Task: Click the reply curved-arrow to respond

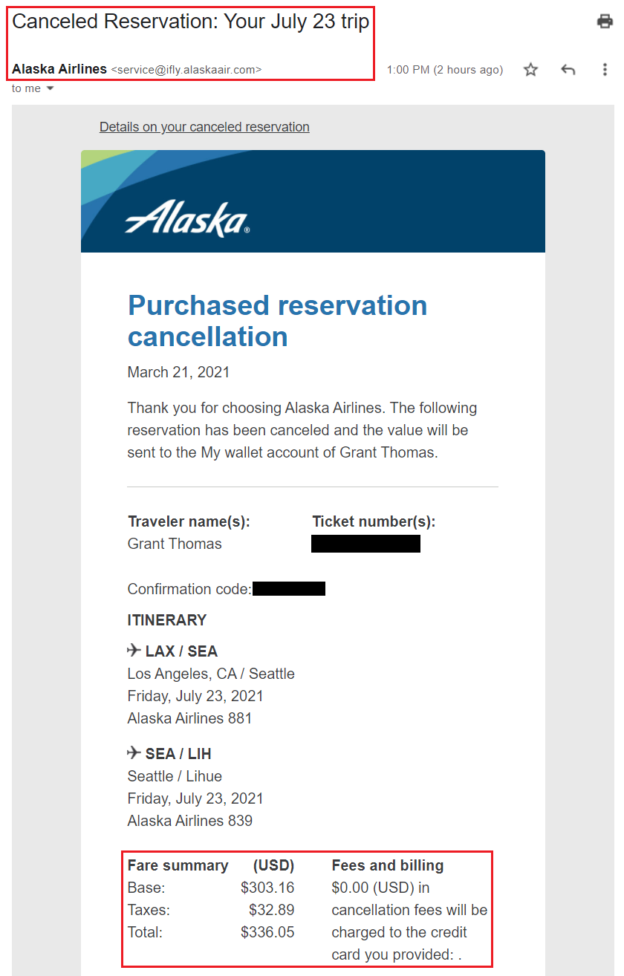Action: tap(569, 70)
